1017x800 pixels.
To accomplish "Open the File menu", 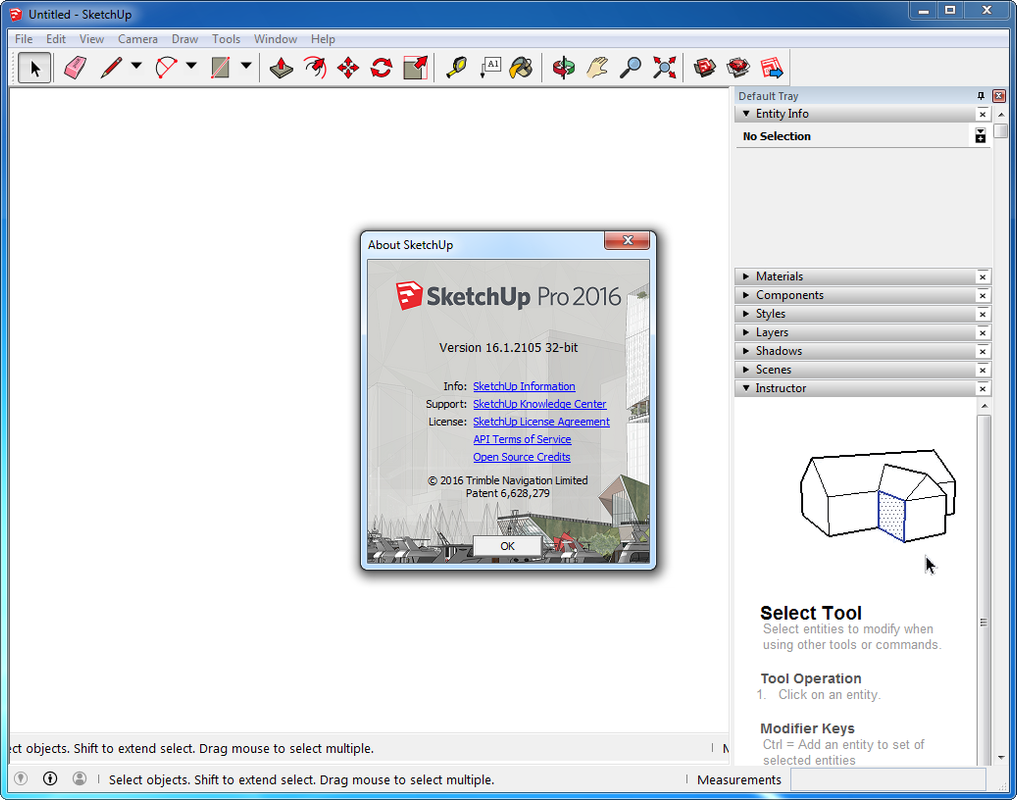I will pos(24,39).
